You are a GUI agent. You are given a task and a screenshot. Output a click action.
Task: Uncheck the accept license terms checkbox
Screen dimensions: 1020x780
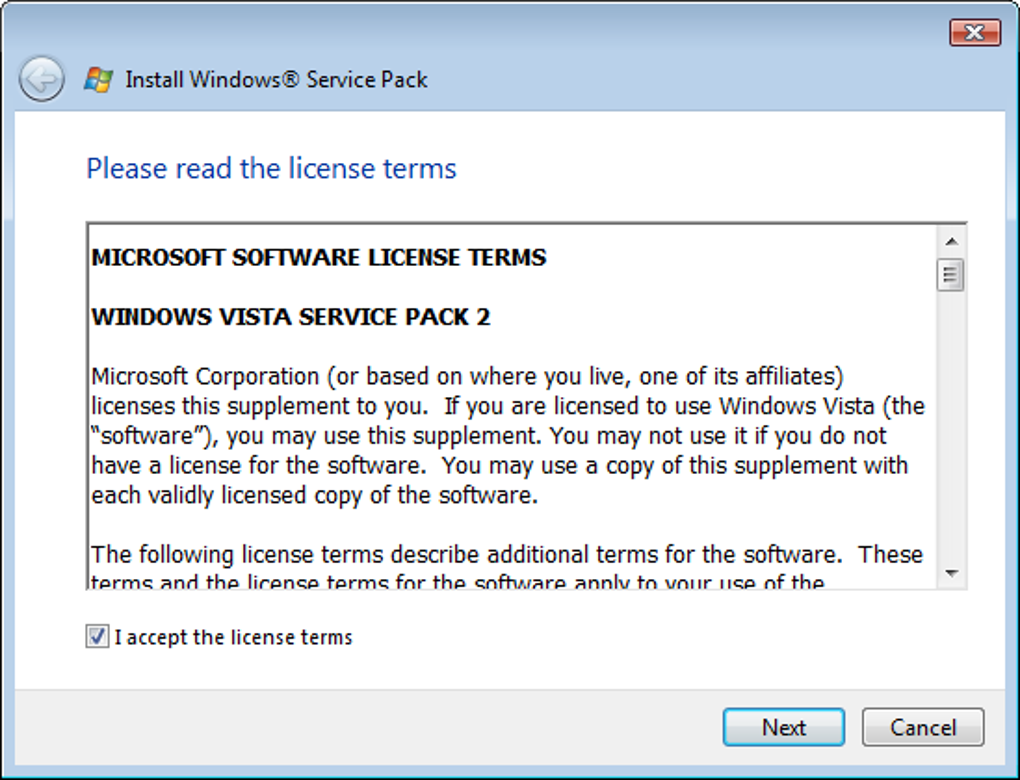coord(97,637)
